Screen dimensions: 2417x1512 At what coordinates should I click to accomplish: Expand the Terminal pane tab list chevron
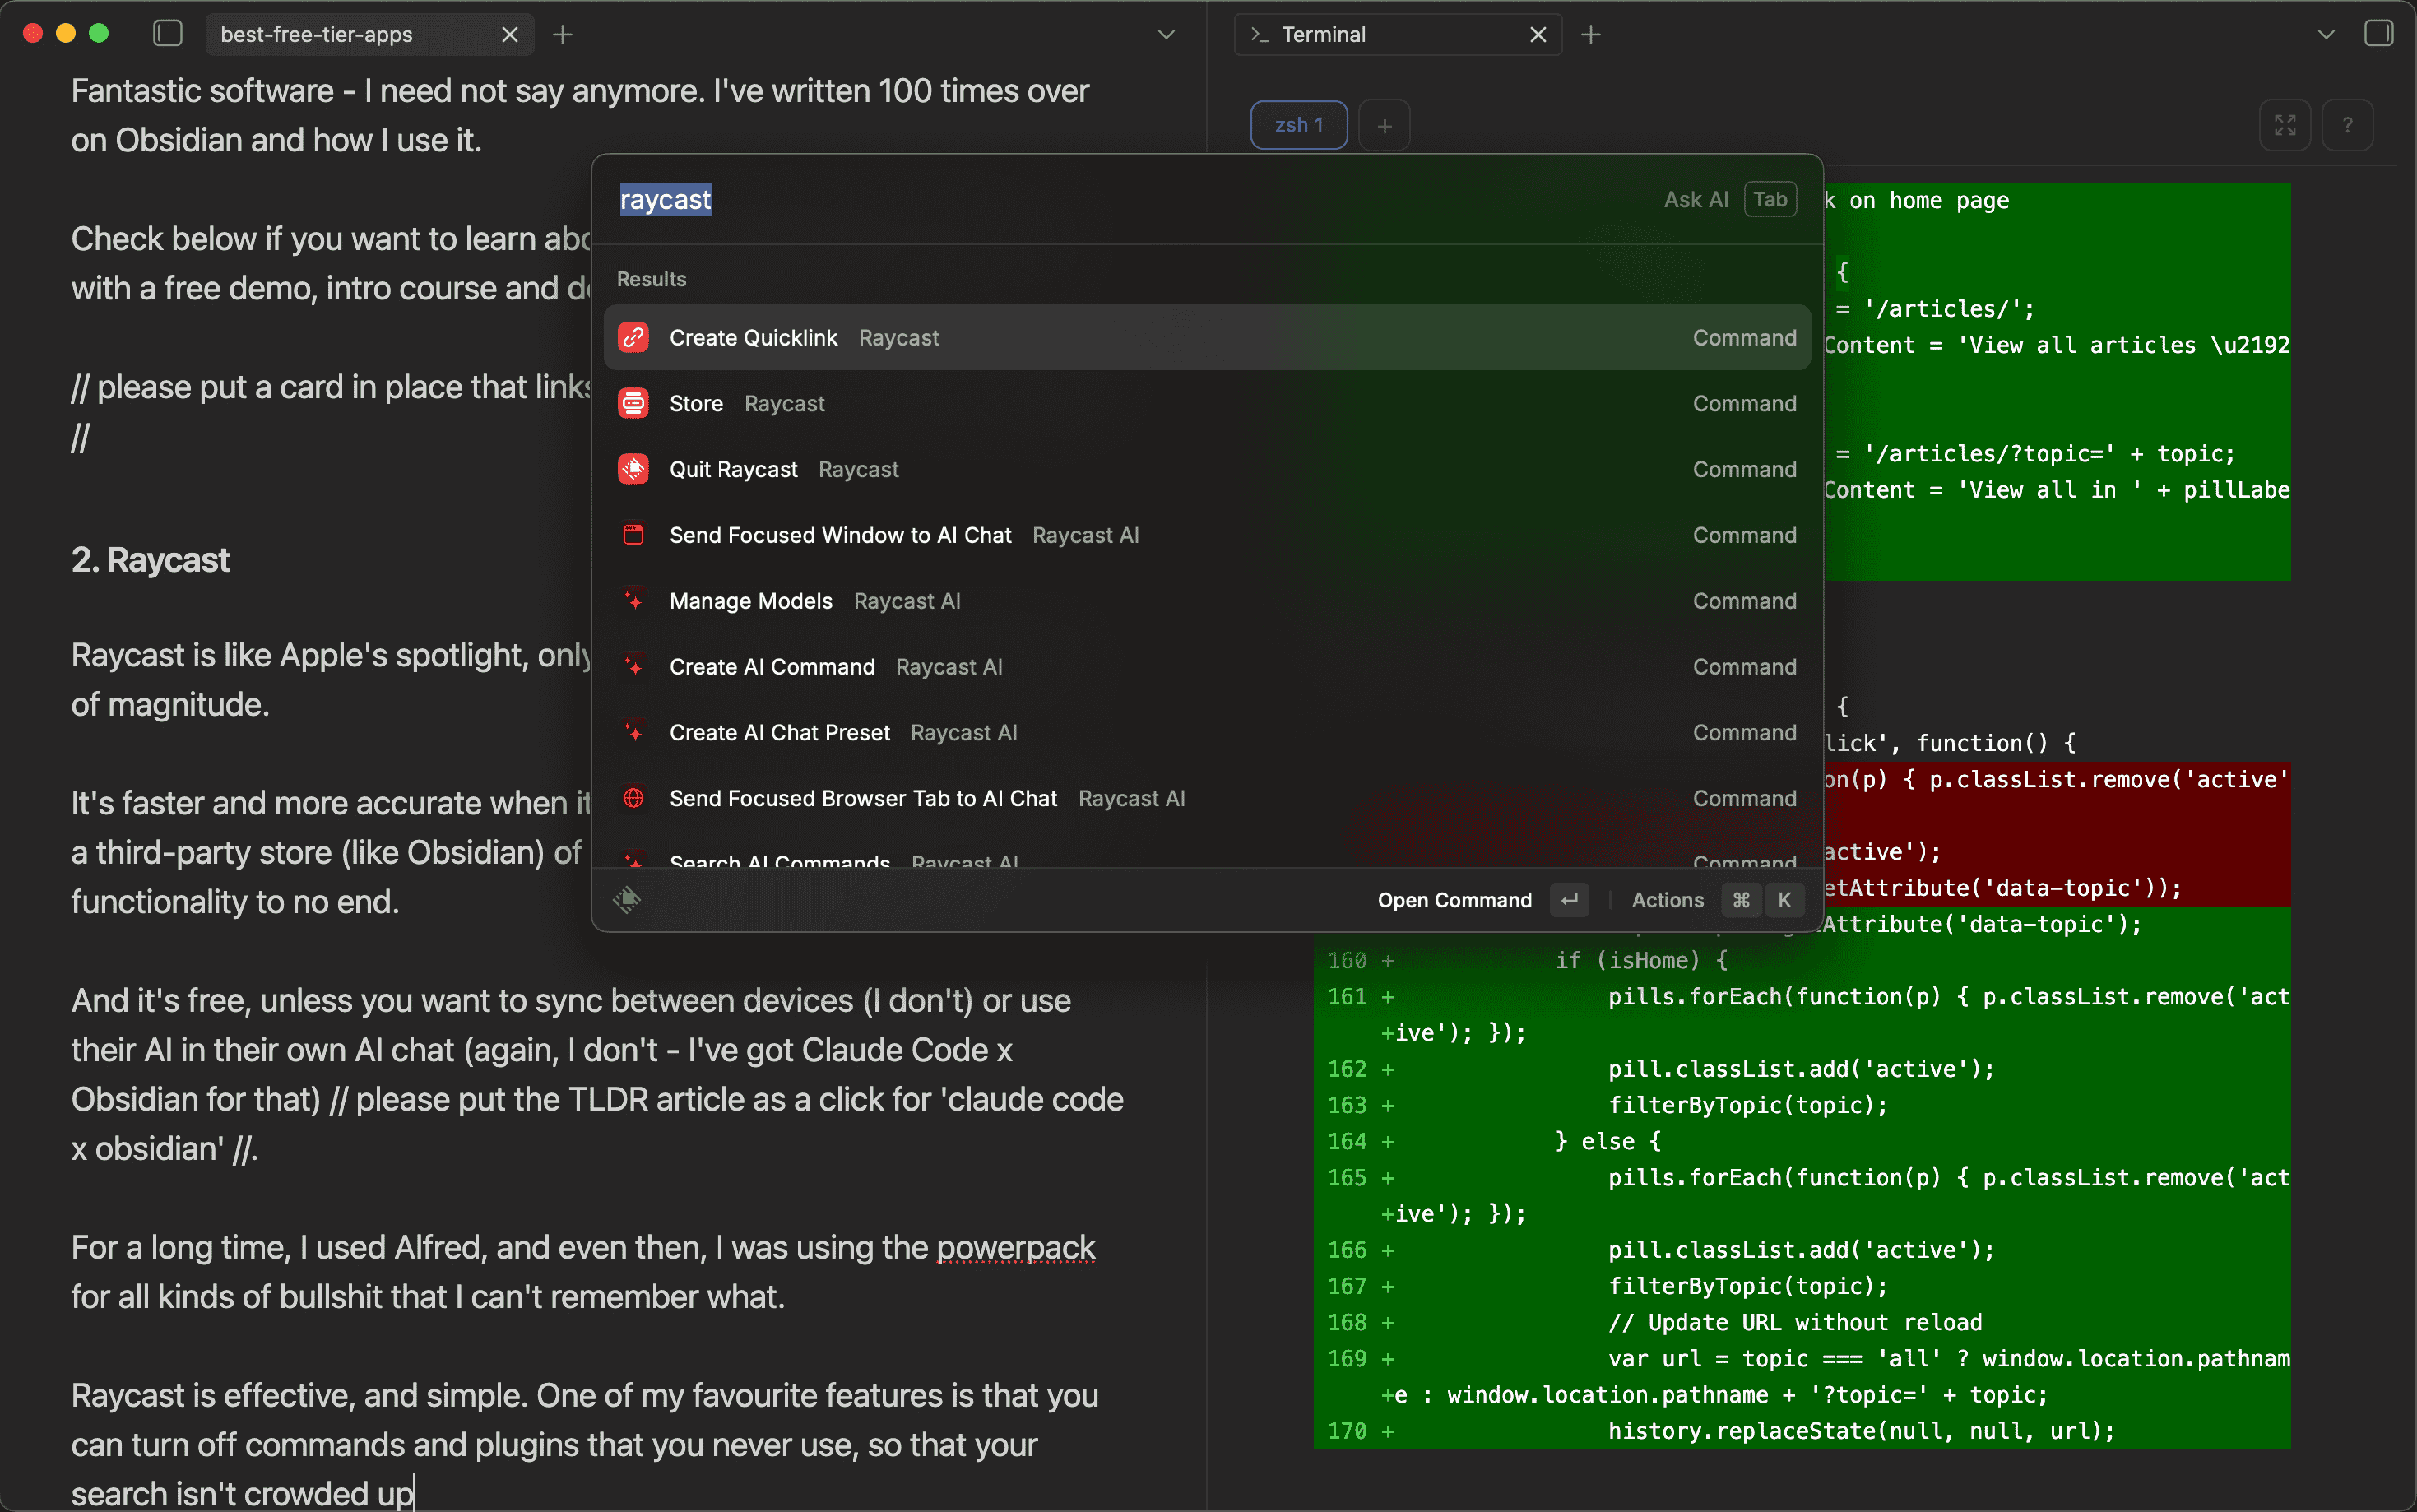(2326, 34)
